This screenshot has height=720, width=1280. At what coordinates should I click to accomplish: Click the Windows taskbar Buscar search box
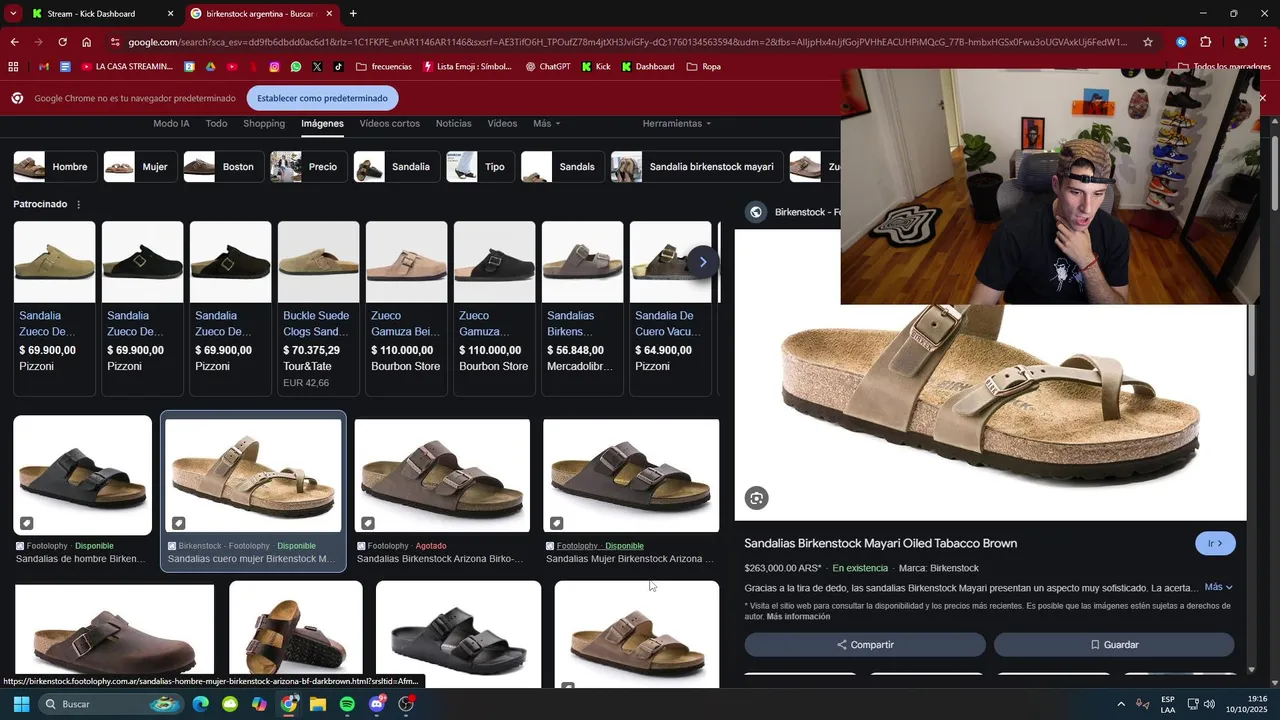pyautogui.click(x=110, y=704)
